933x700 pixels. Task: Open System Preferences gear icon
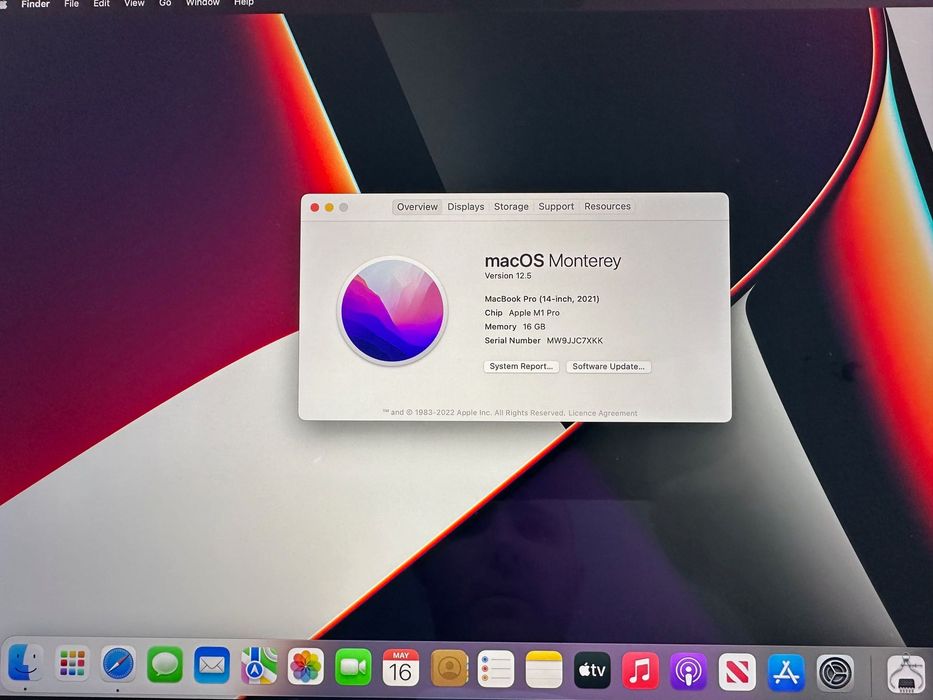(x=835, y=673)
